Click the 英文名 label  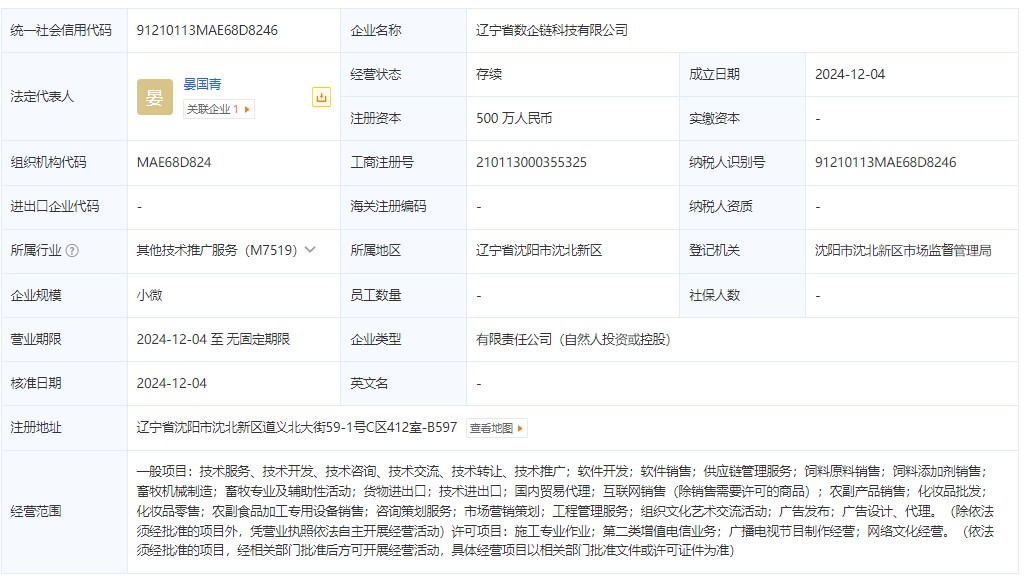369,384
